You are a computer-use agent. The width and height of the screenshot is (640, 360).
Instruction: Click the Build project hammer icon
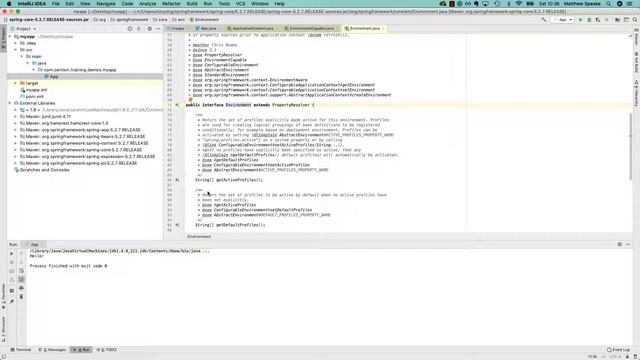click(544, 20)
